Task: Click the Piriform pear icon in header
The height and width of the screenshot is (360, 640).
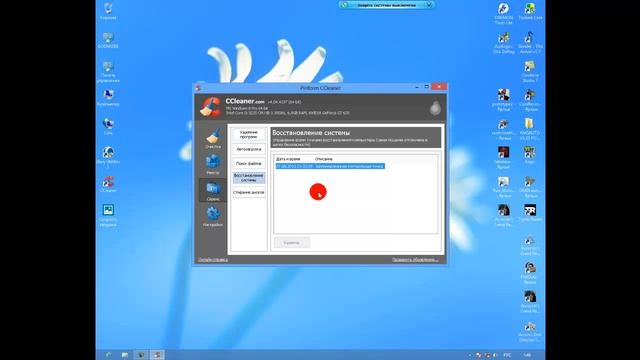Action: (x=435, y=107)
